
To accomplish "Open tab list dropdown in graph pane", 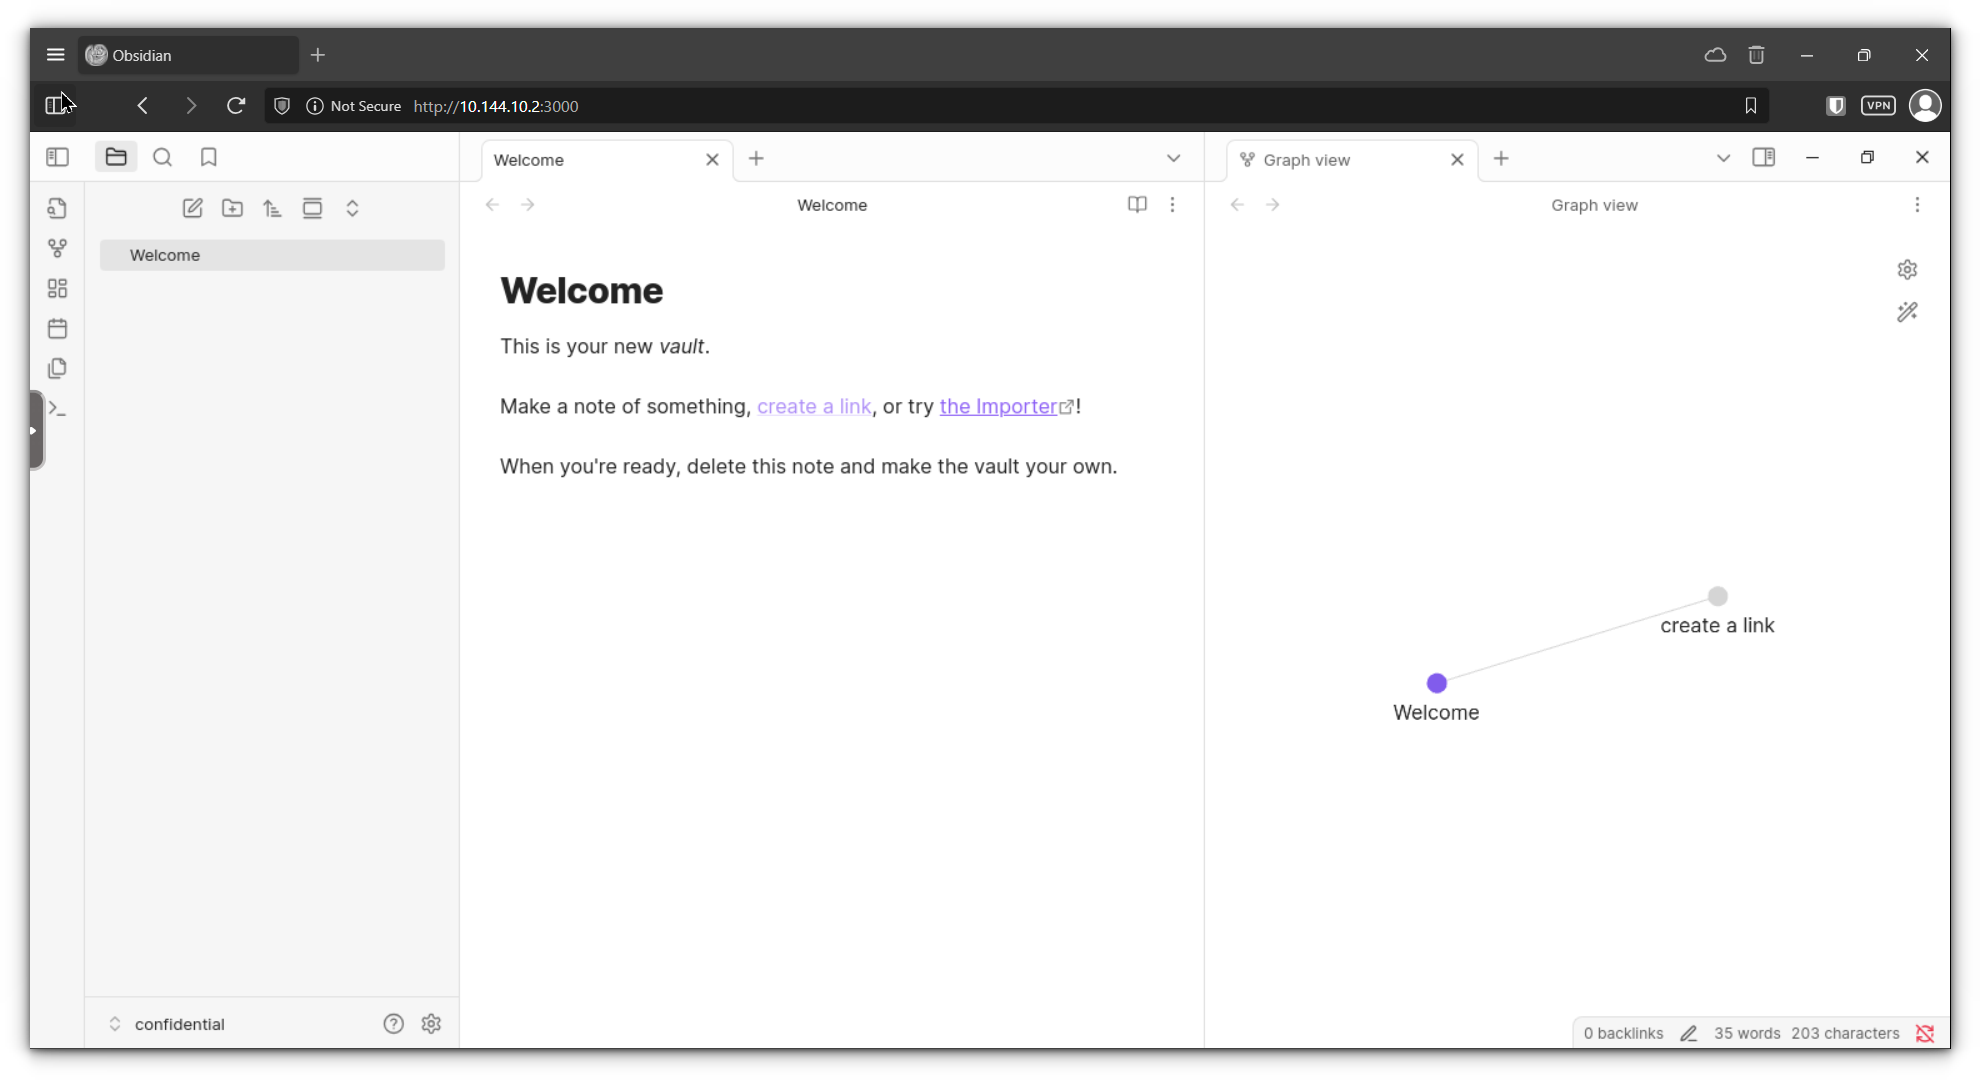I will pos(1723,158).
